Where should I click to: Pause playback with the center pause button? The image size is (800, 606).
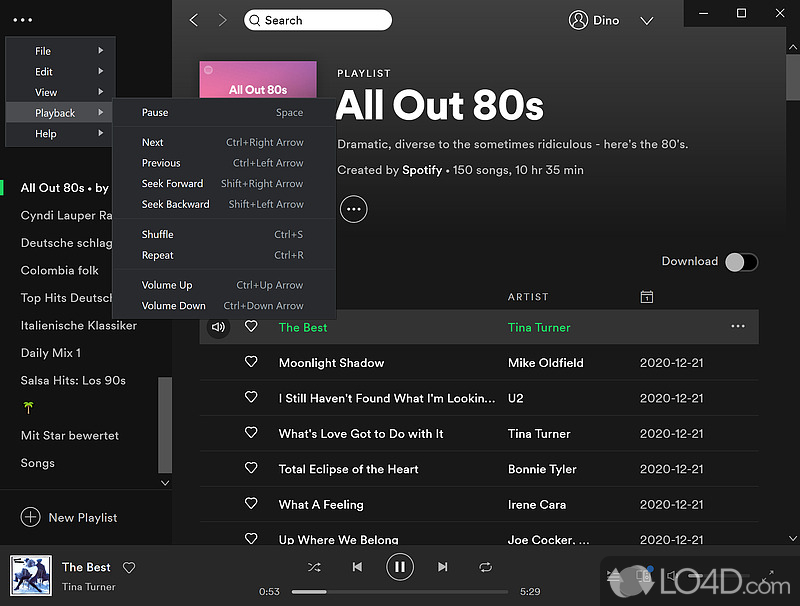click(400, 567)
